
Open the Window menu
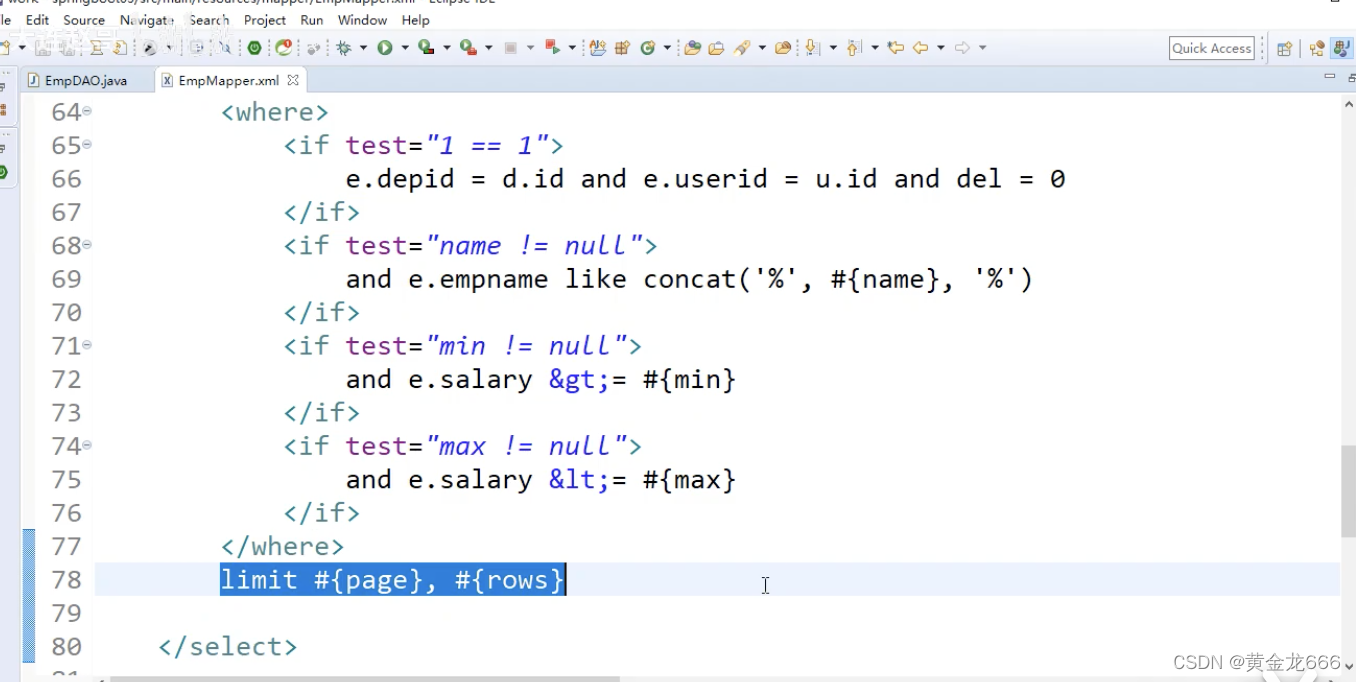[362, 20]
